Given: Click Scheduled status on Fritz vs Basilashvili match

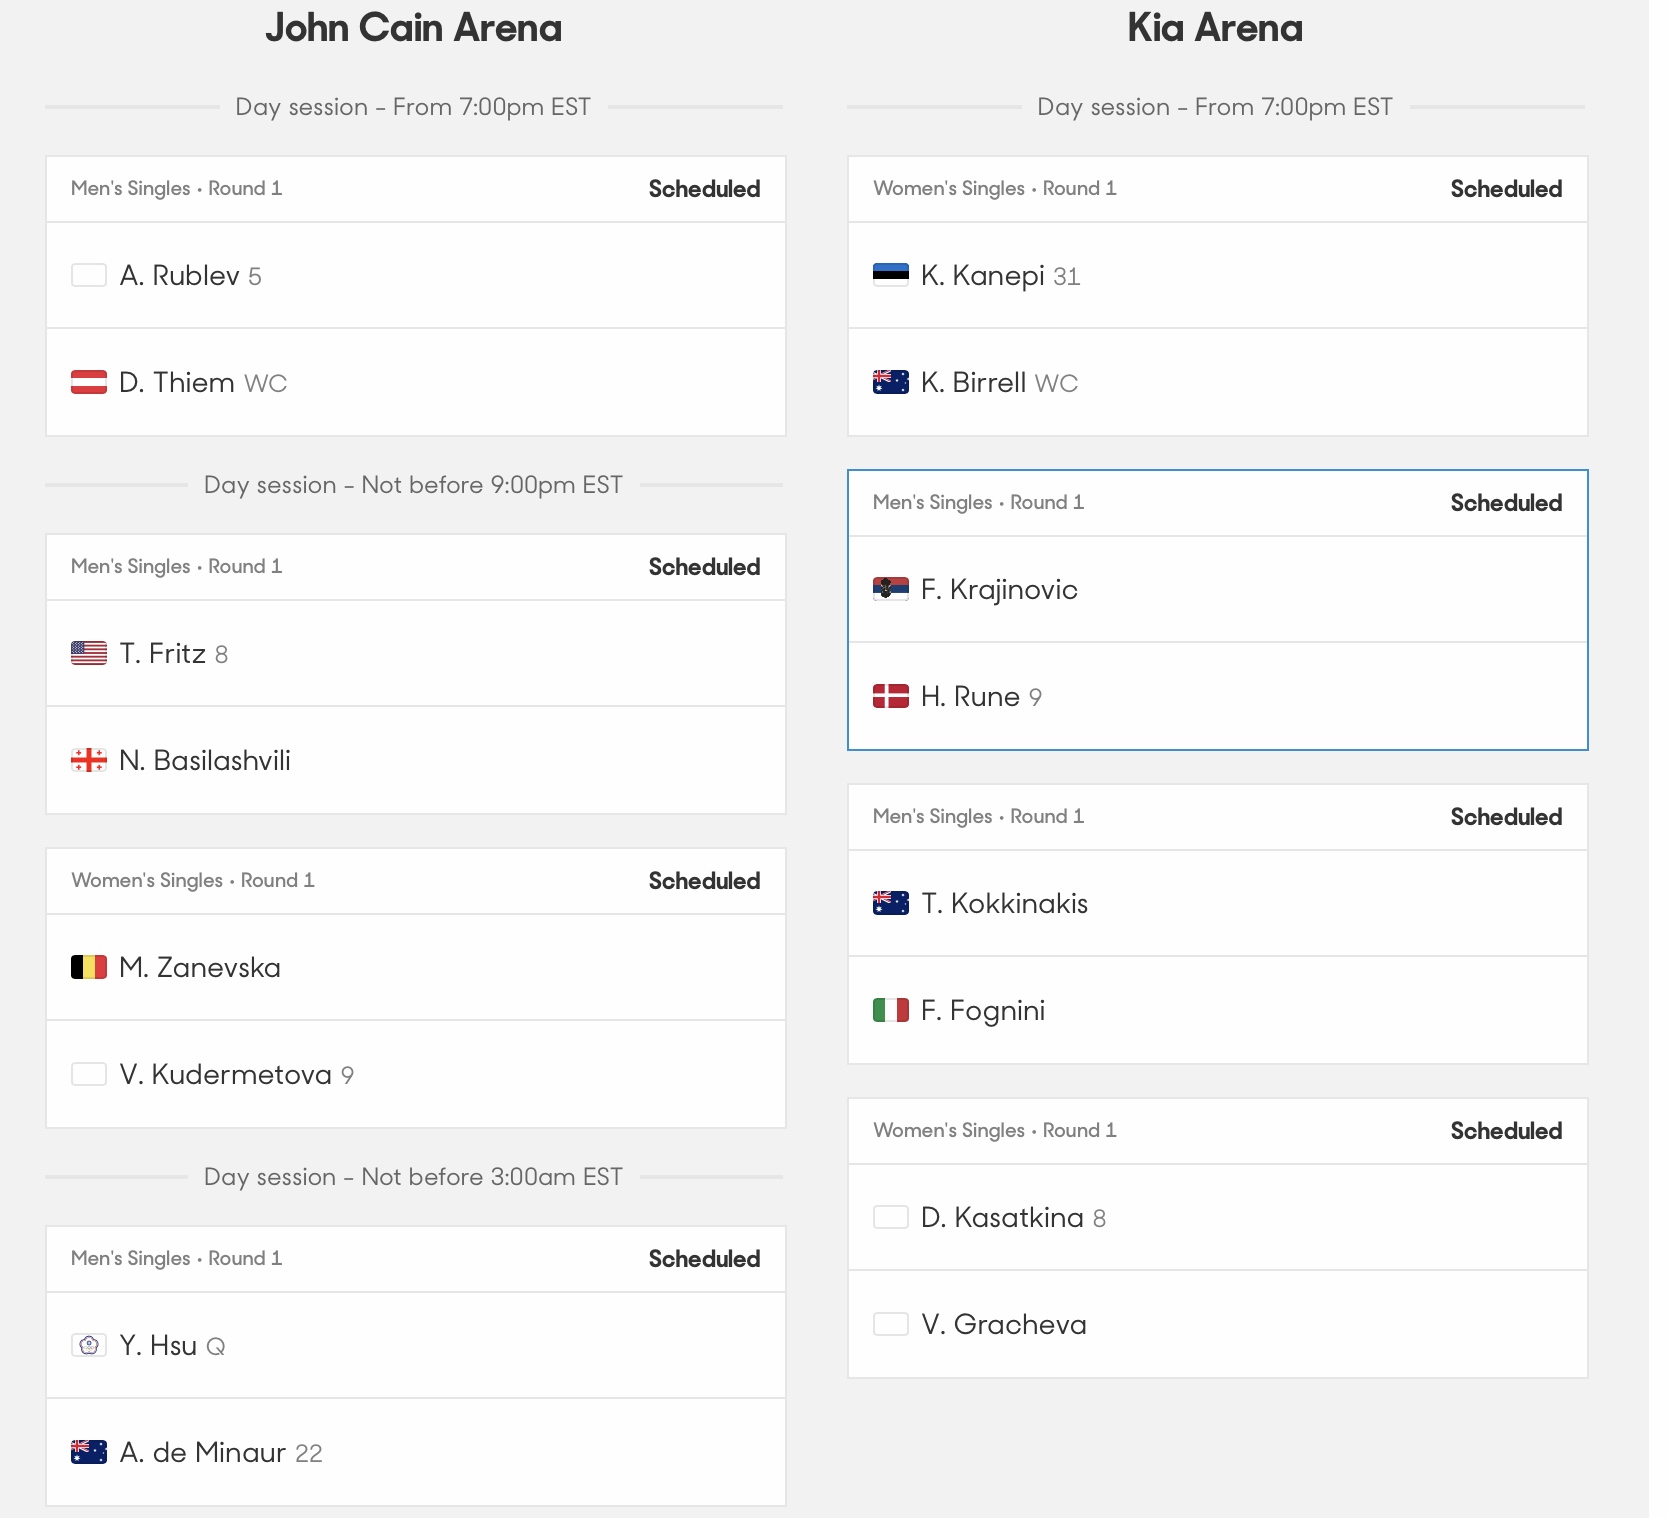Looking at the screenshot, I should [x=704, y=567].
